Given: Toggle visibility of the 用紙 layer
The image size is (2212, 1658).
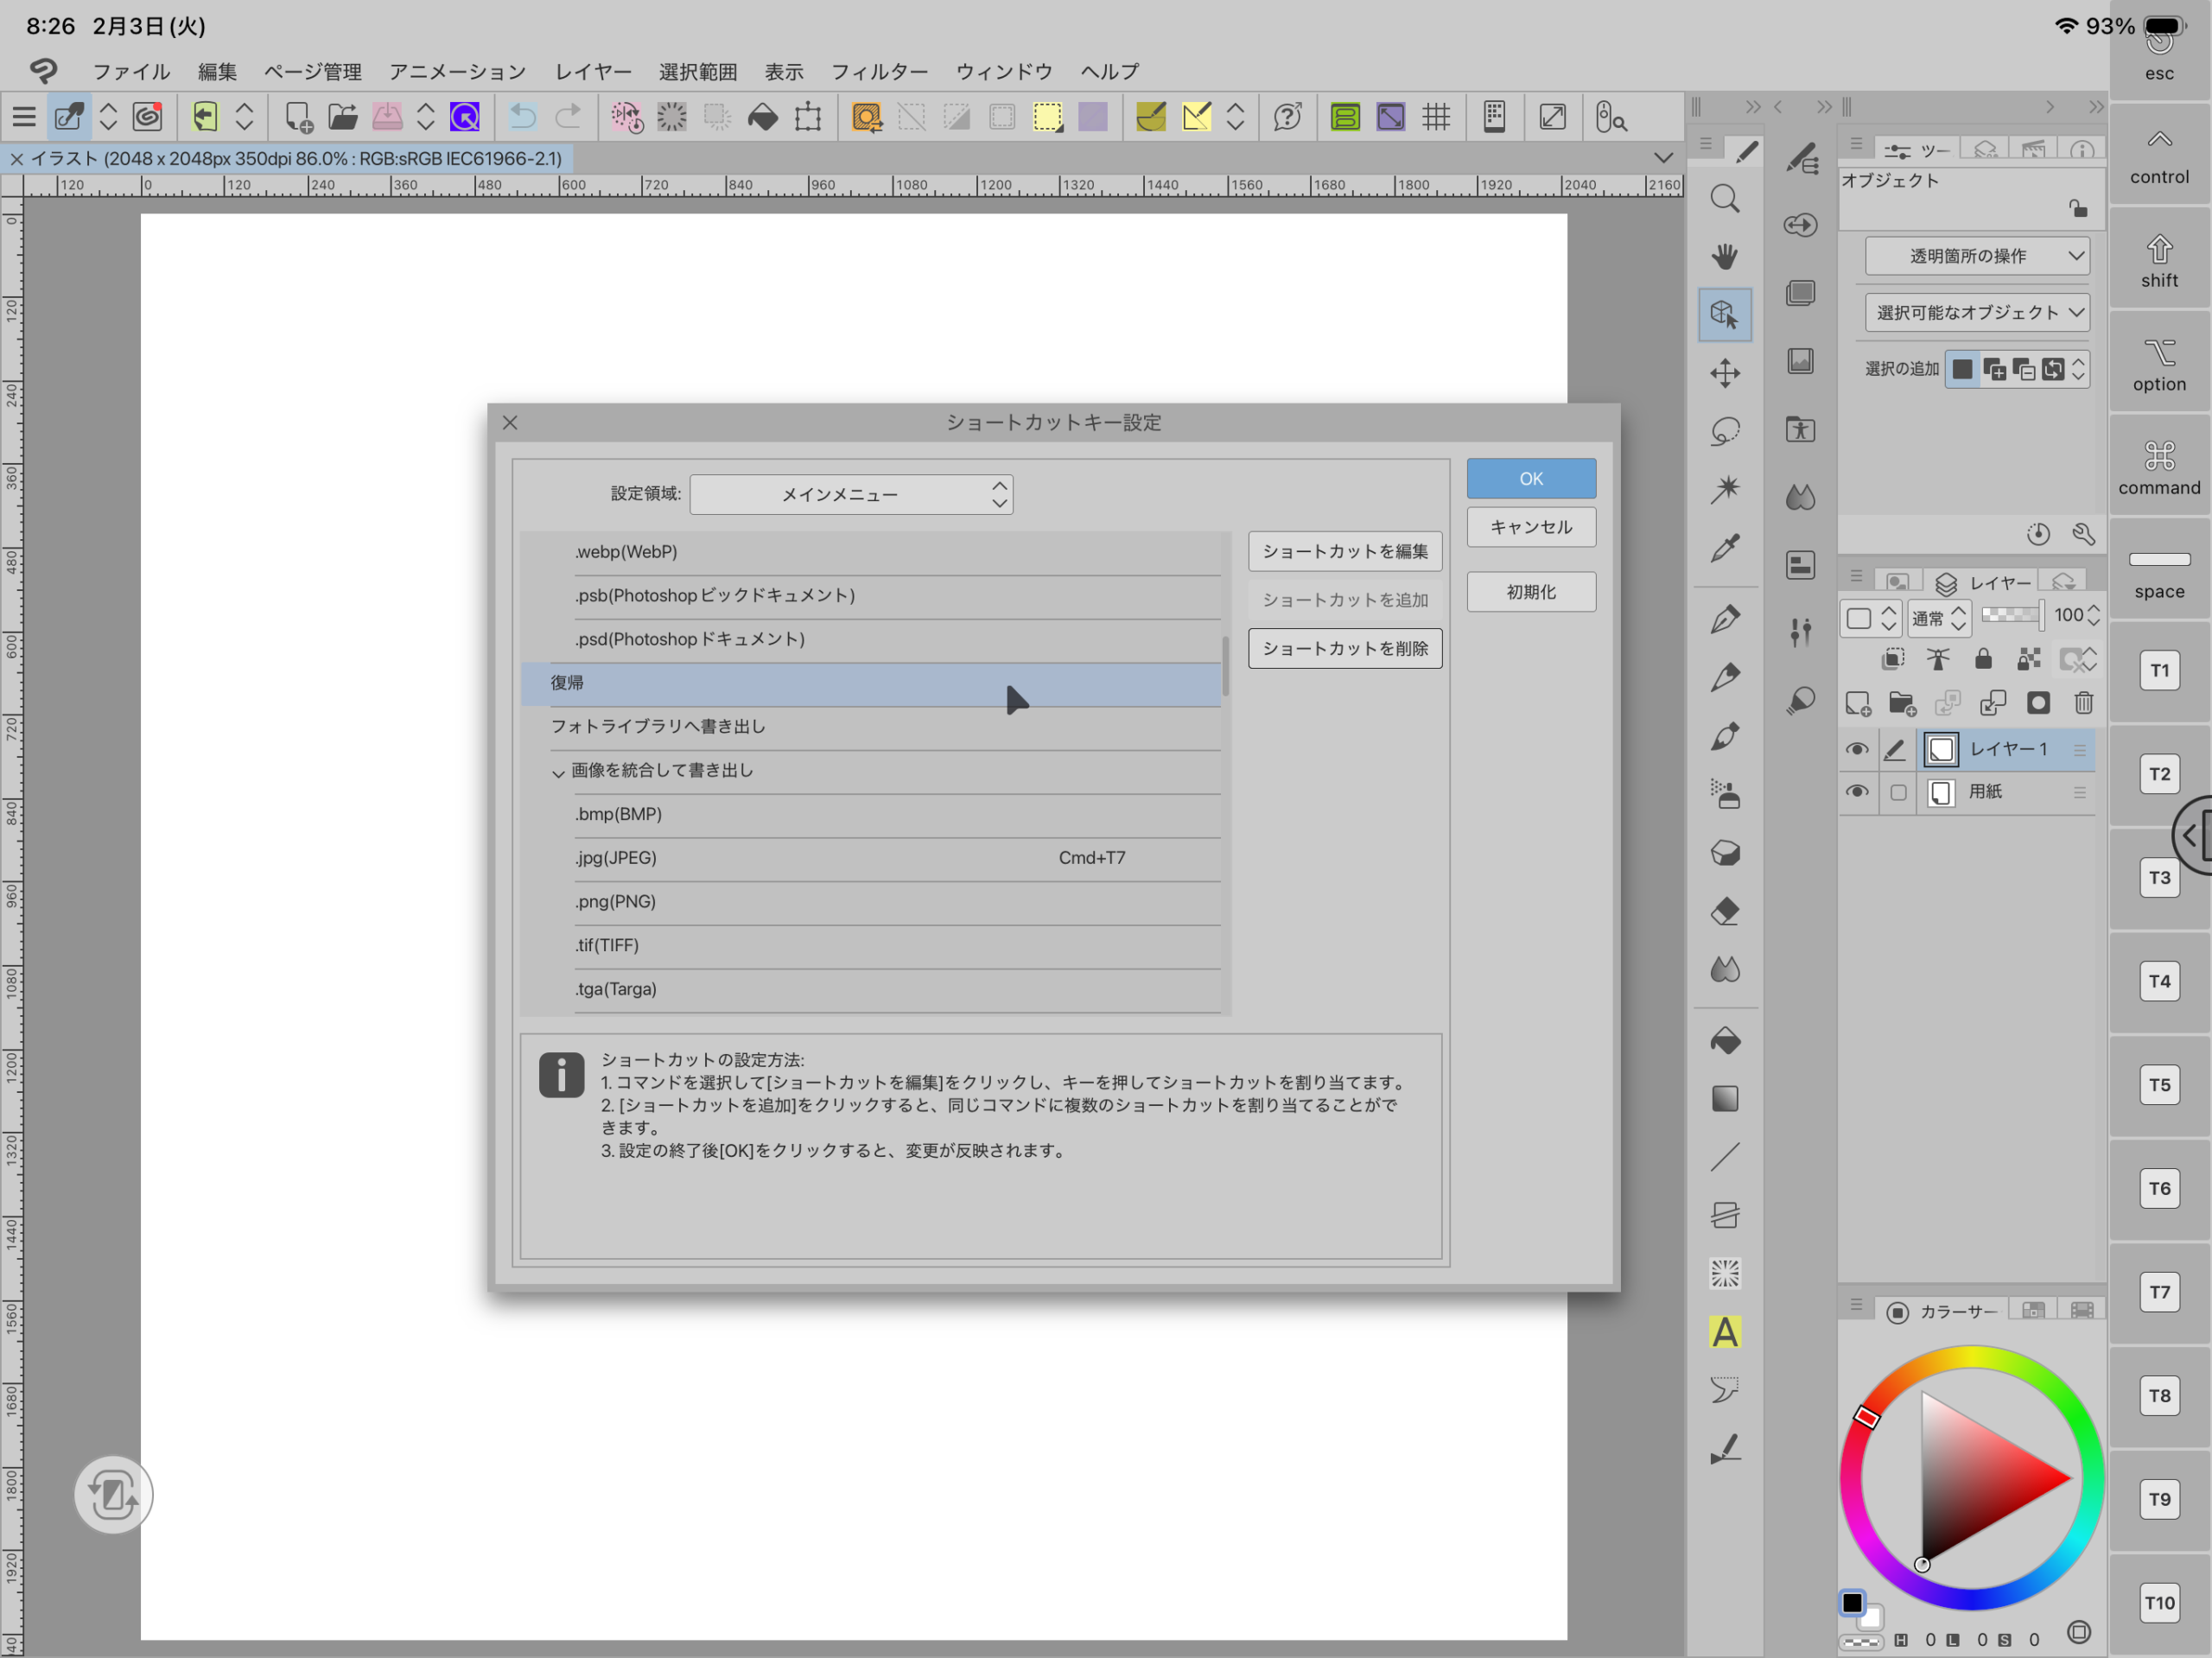Looking at the screenshot, I should coord(1856,792).
